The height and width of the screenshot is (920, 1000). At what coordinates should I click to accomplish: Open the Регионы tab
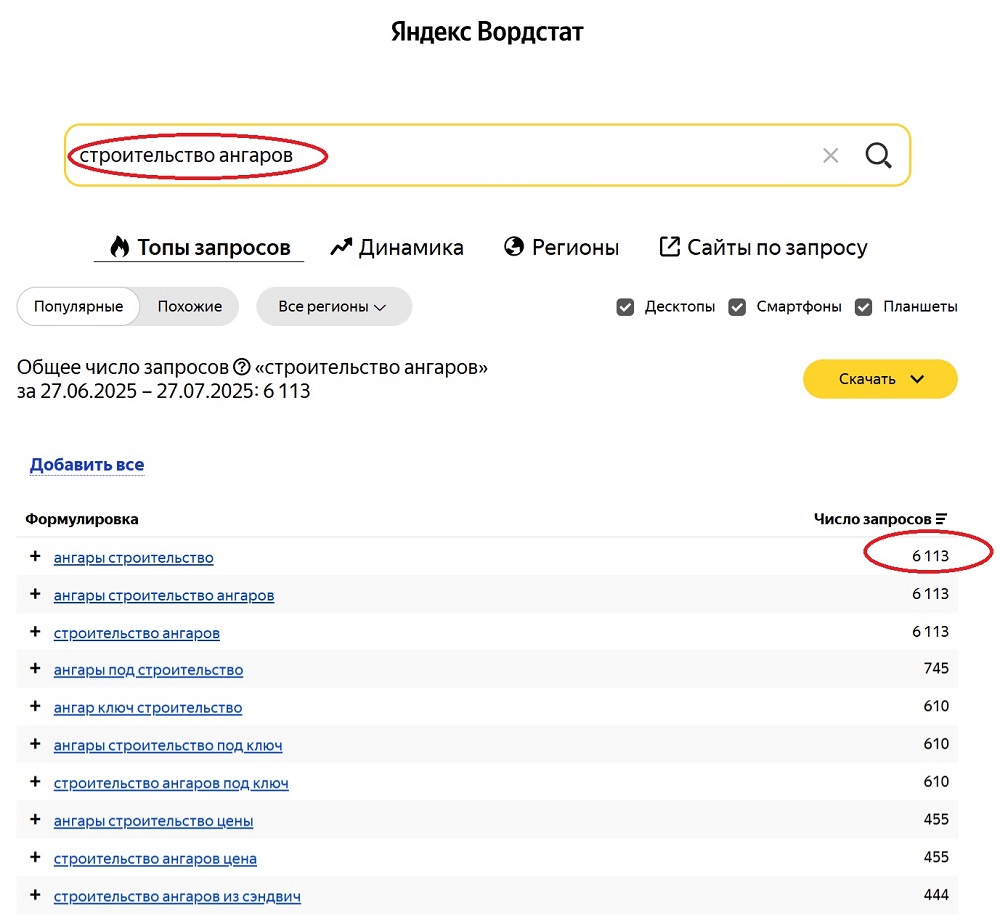click(x=561, y=247)
